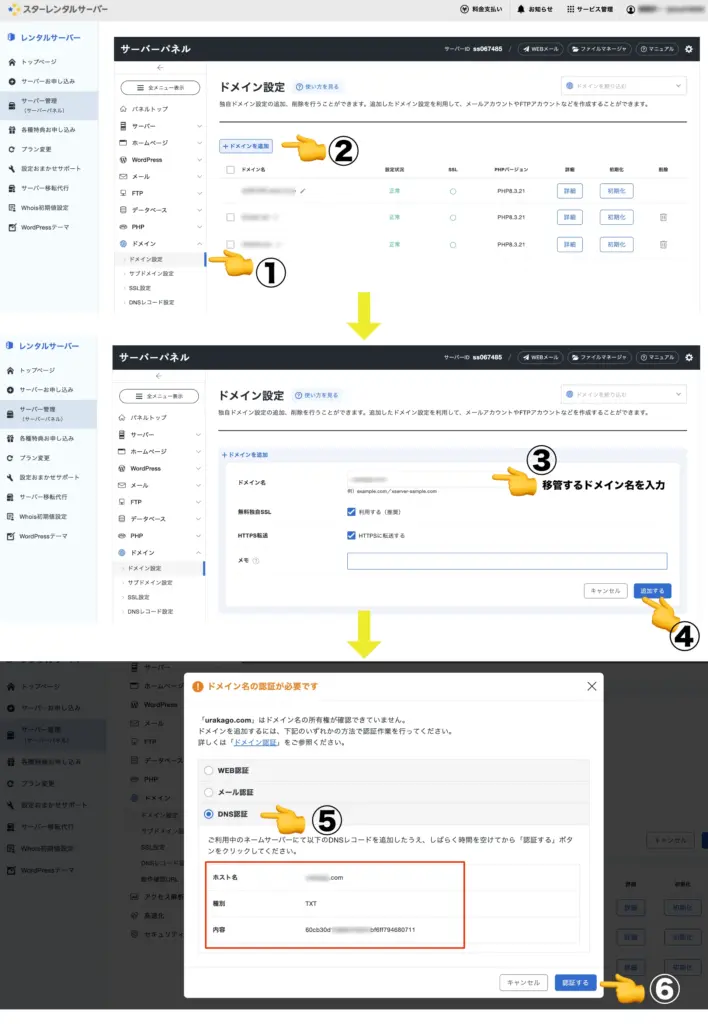Expand PHP menu on the domain list screen

click(x=160, y=227)
